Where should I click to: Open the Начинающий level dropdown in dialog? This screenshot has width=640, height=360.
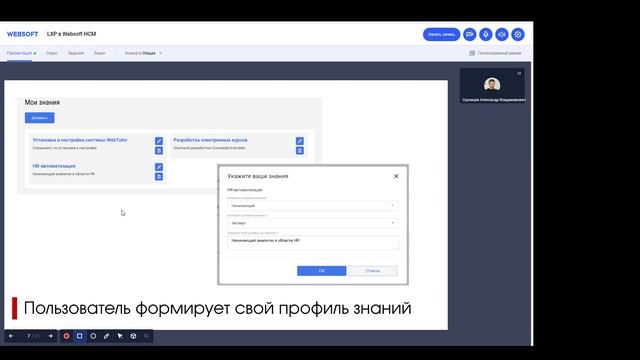(x=313, y=206)
